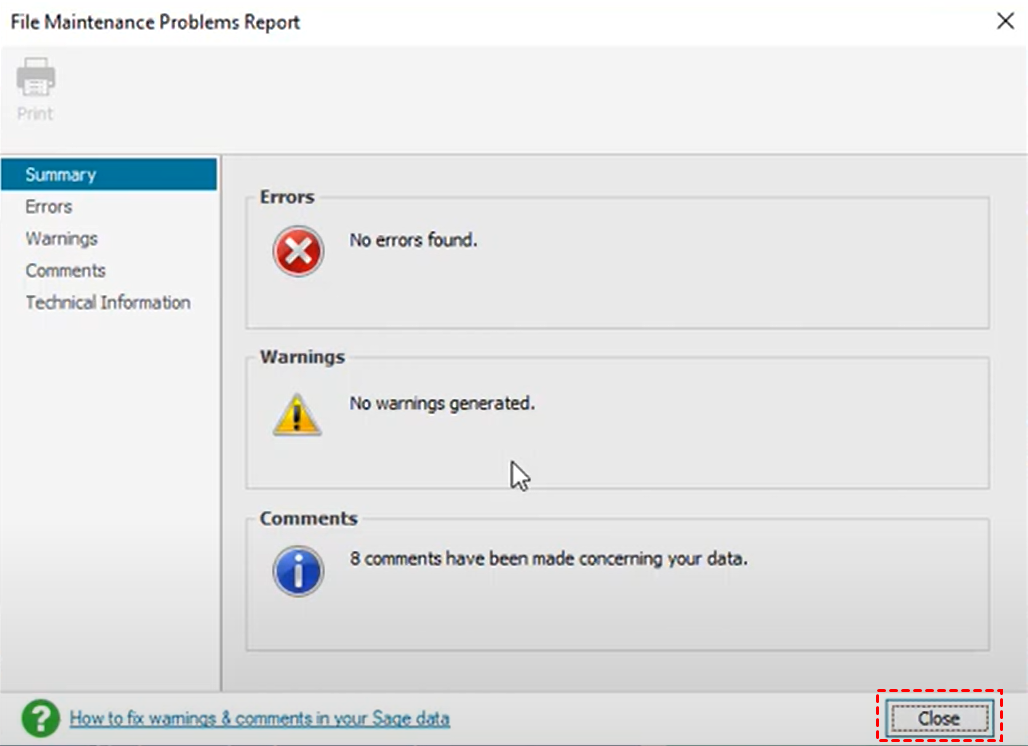Click the blue information icon
The height and width of the screenshot is (746, 1028).
point(298,572)
